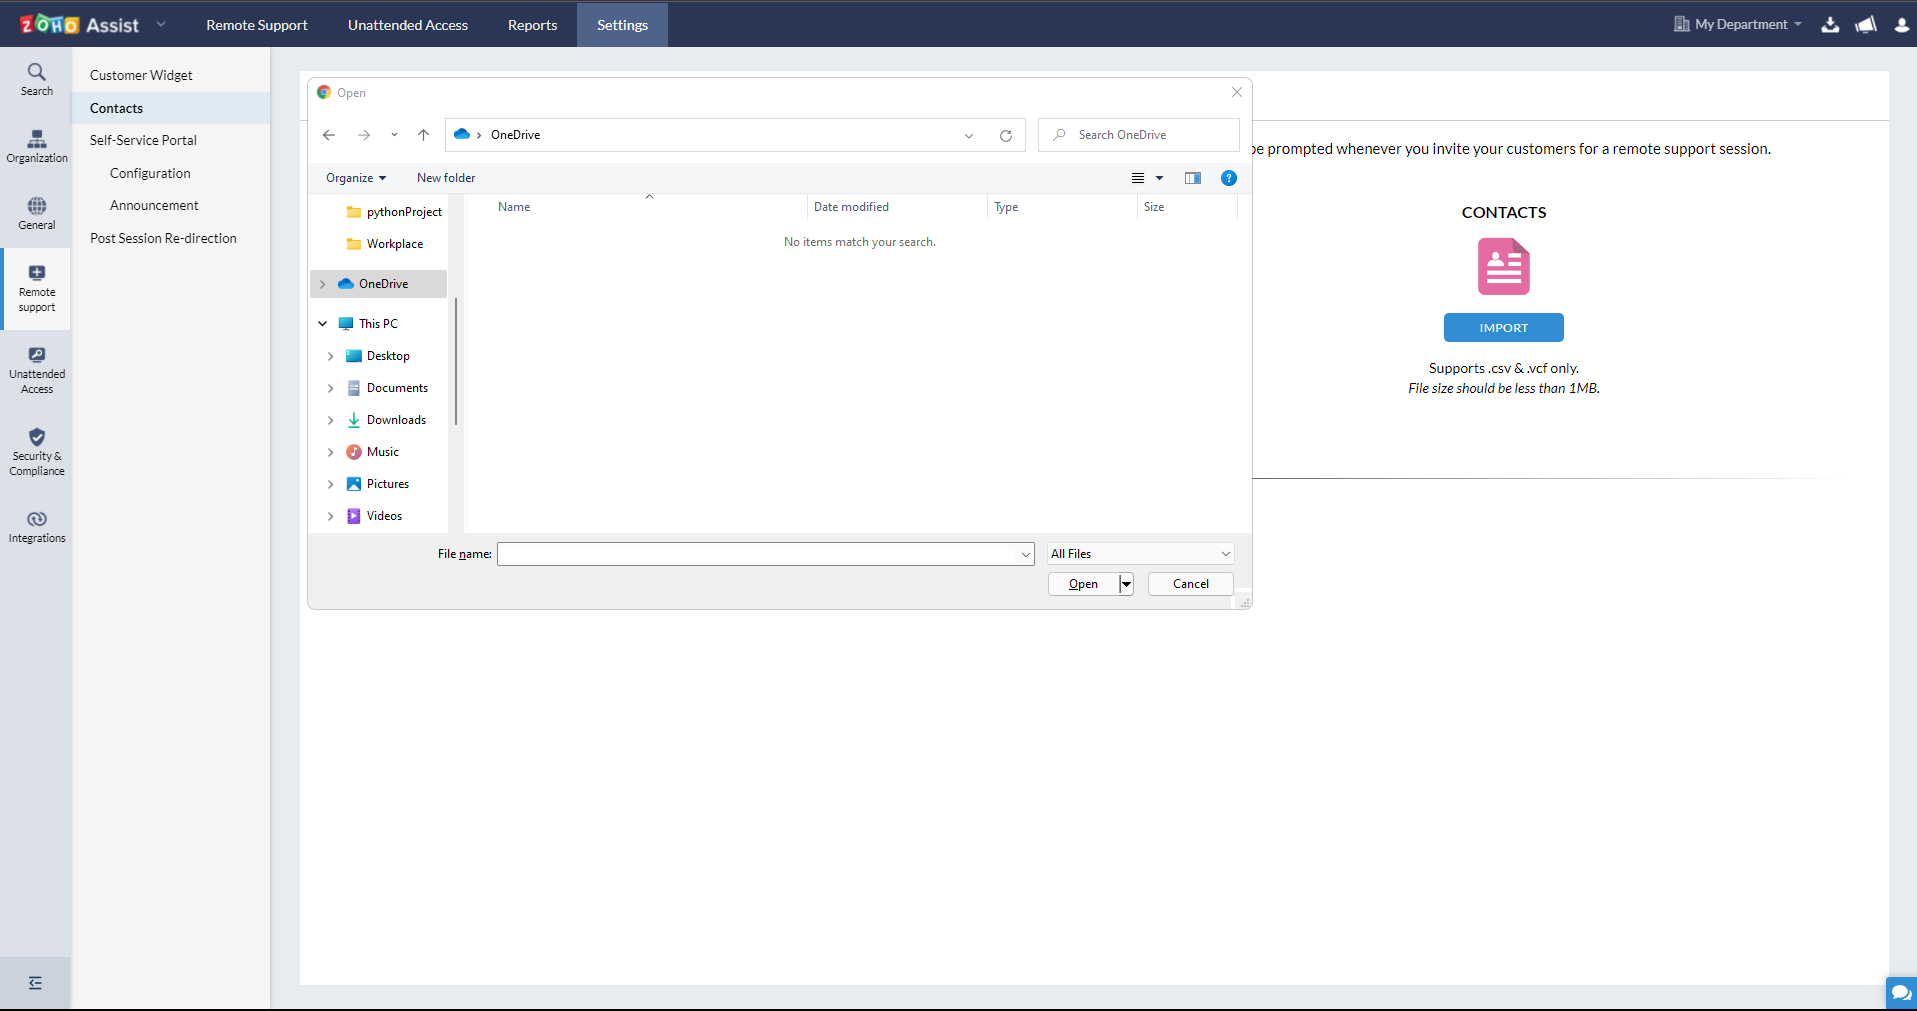
Task: Open the chat bubble at bottom right
Action: tap(1899, 993)
